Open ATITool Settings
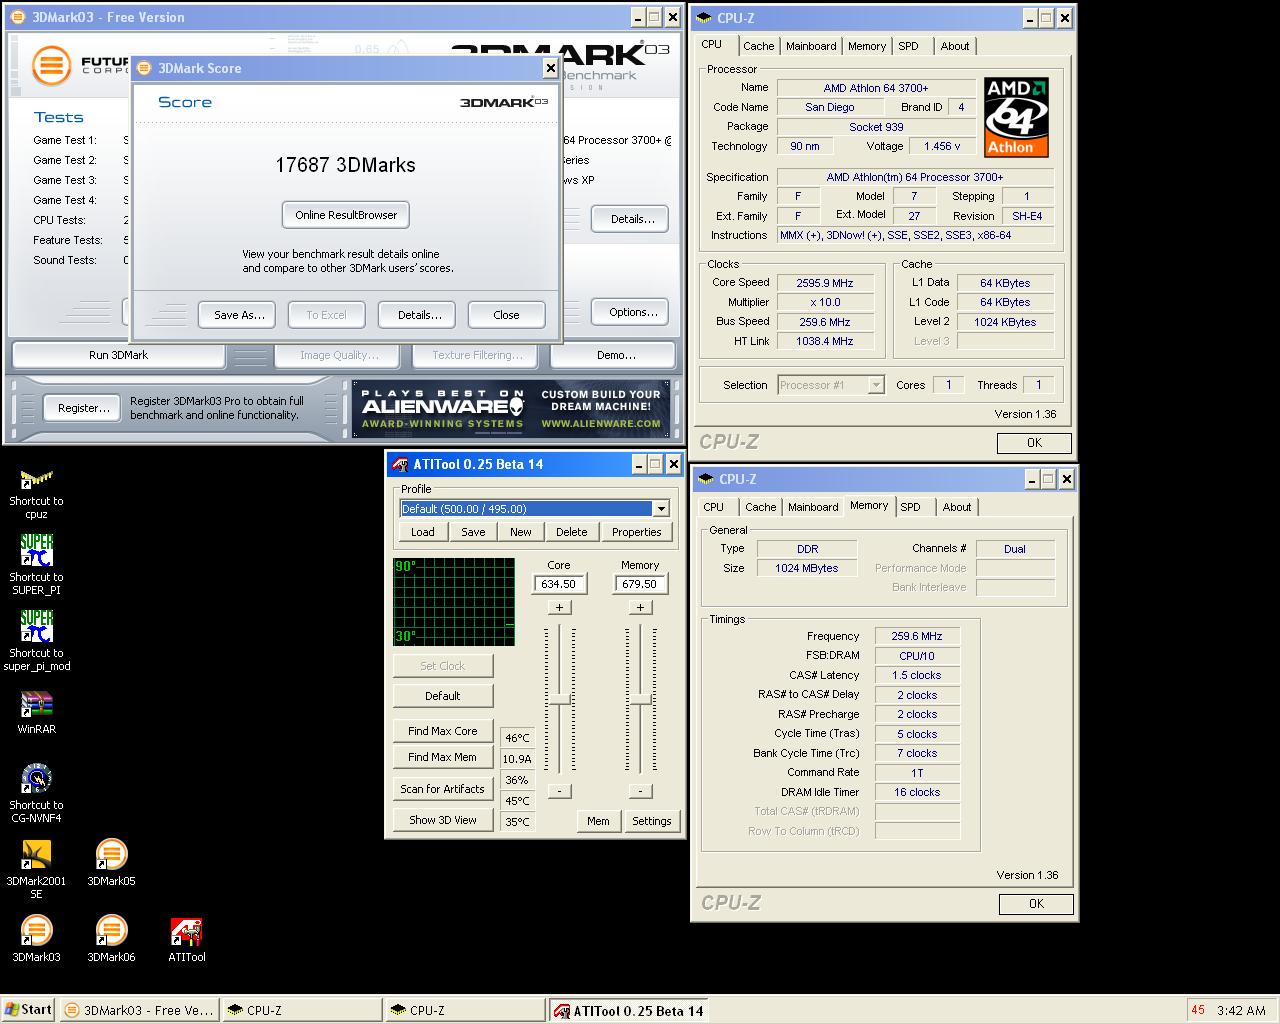Viewport: 1280px width, 1024px height. pos(651,821)
